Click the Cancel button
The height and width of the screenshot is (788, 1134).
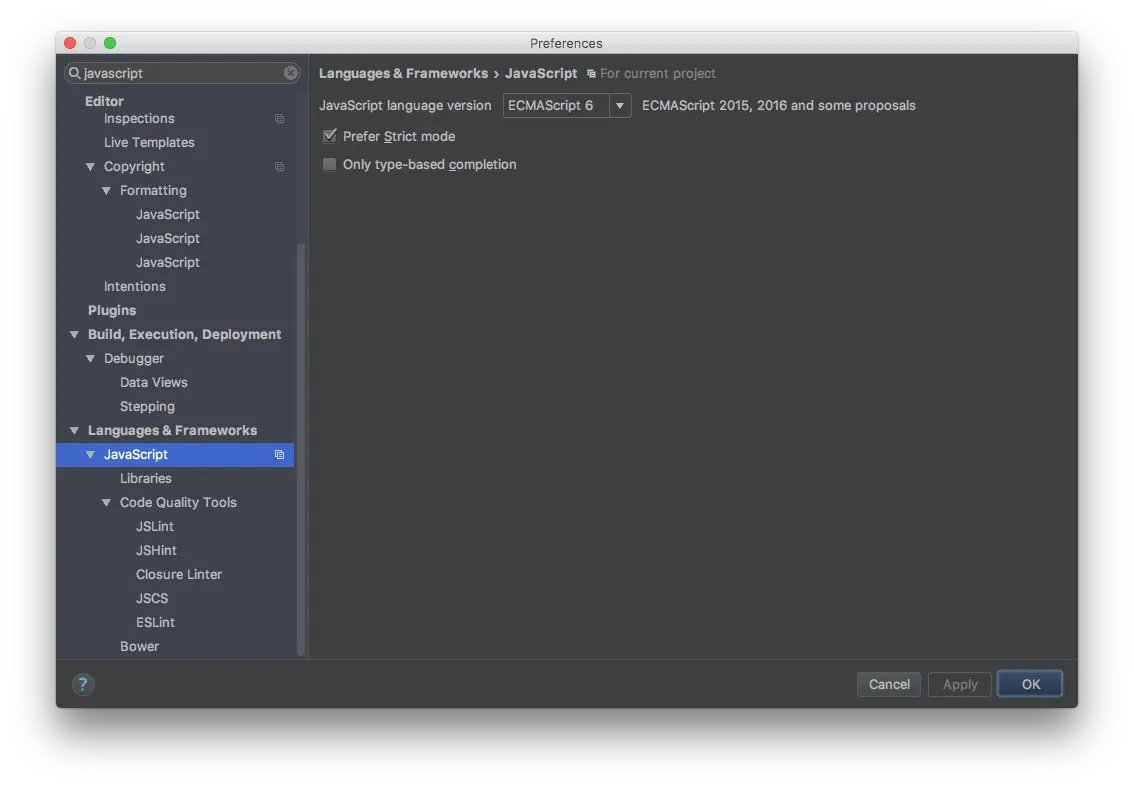tap(888, 684)
